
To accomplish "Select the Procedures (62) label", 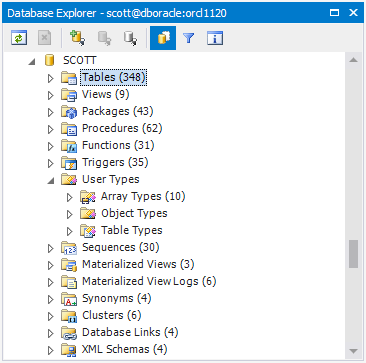I will coord(122,128).
